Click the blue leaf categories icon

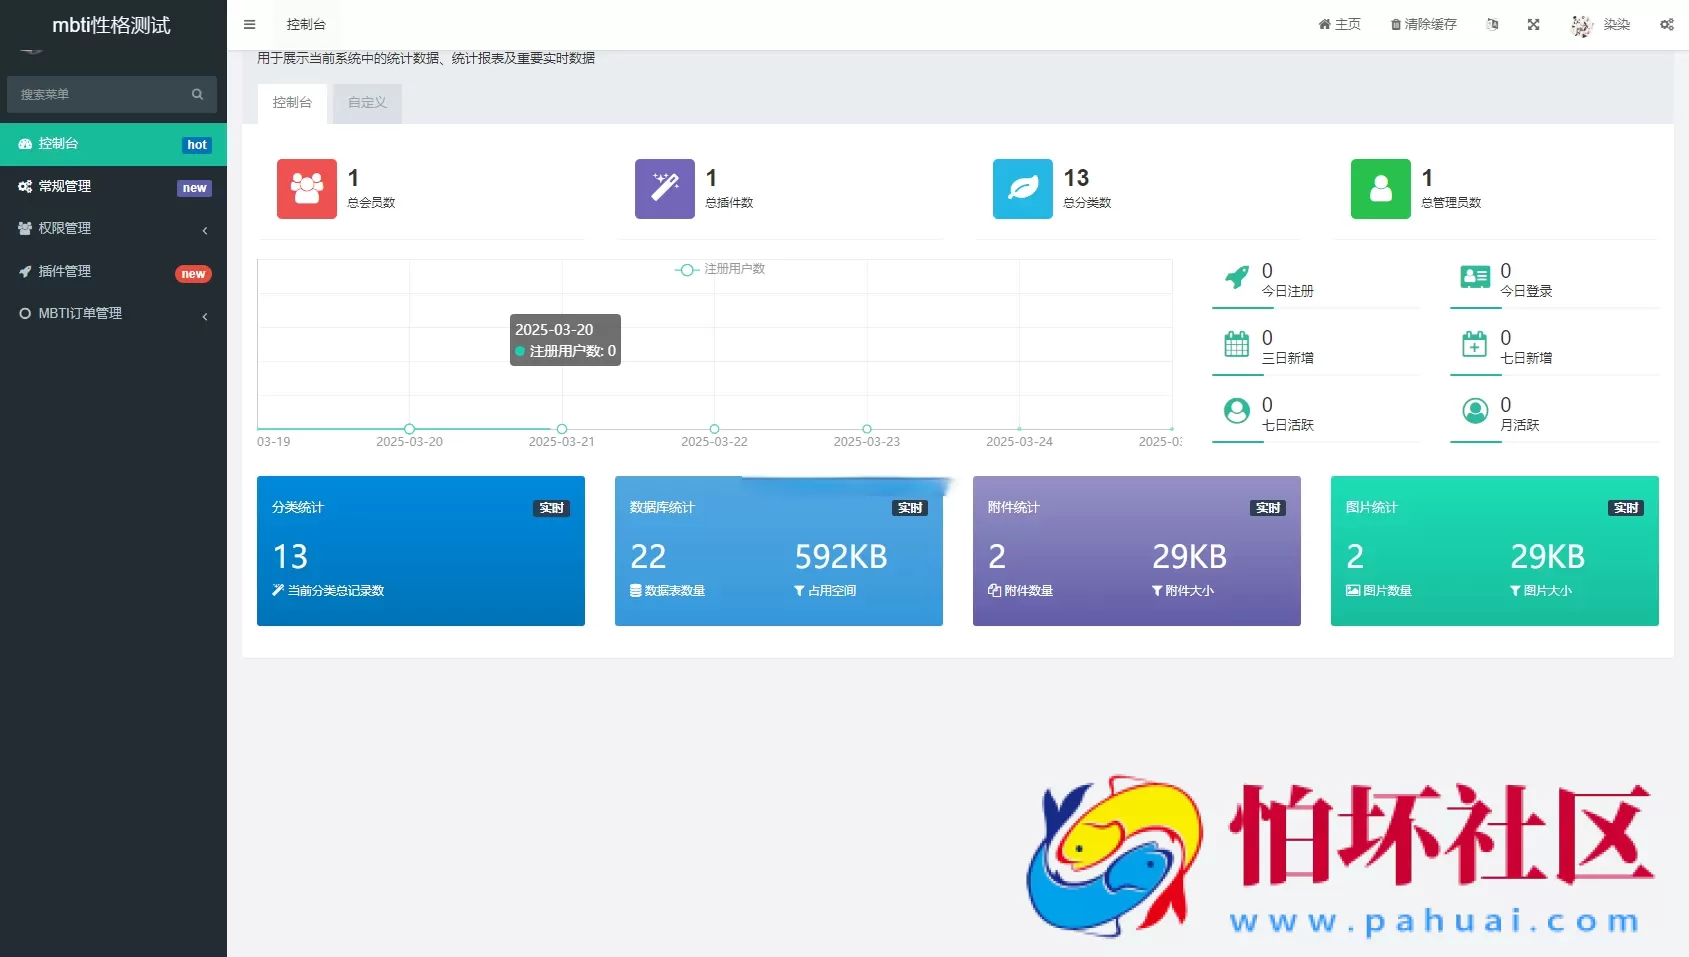1022,188
